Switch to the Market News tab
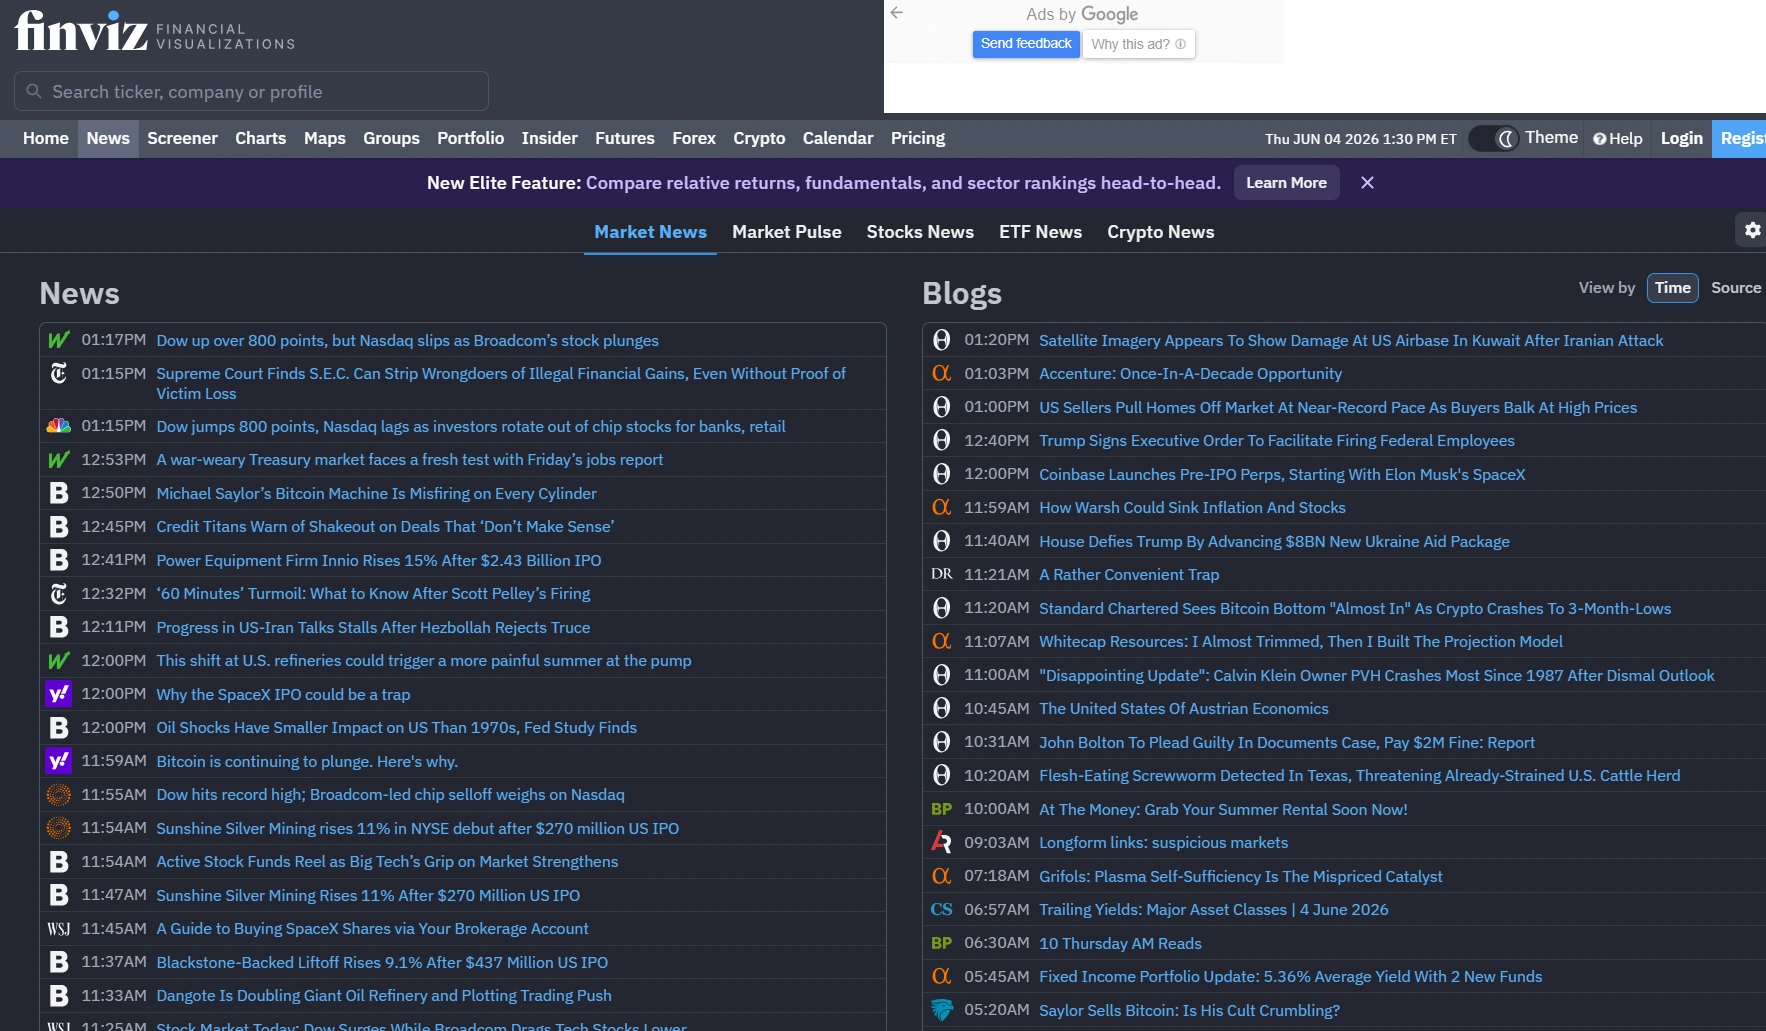Image resolution: width=1766 pixels, height=1031 pixels. pos(650,232)
